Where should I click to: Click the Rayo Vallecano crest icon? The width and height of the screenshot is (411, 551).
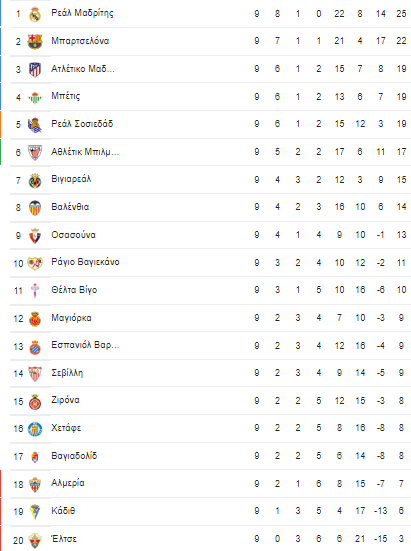(x=35, y=263)
